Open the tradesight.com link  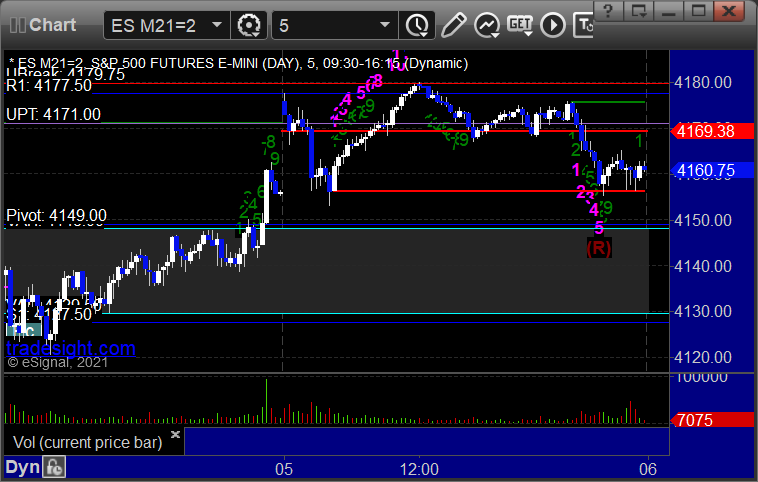click(71, 348)
